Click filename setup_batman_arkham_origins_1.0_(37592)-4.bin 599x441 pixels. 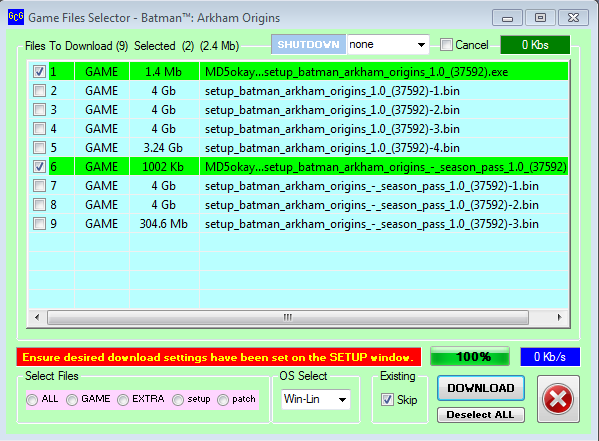[x=332, y=148]
